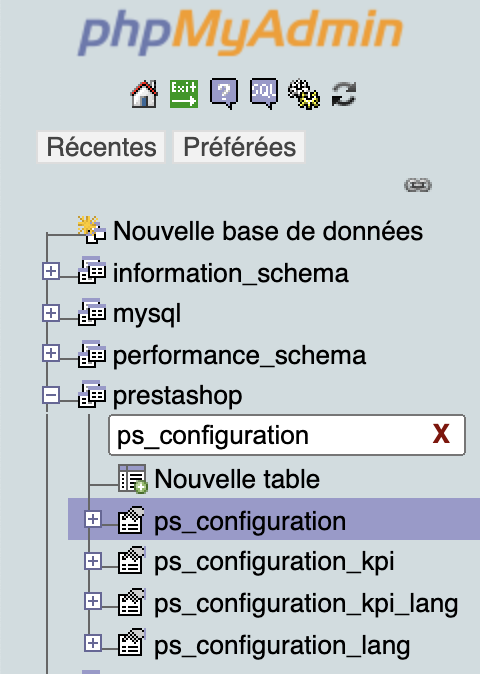Open the Préférées tables tab
This screenshot has width=480, height=674.
(x=239, y=147)
